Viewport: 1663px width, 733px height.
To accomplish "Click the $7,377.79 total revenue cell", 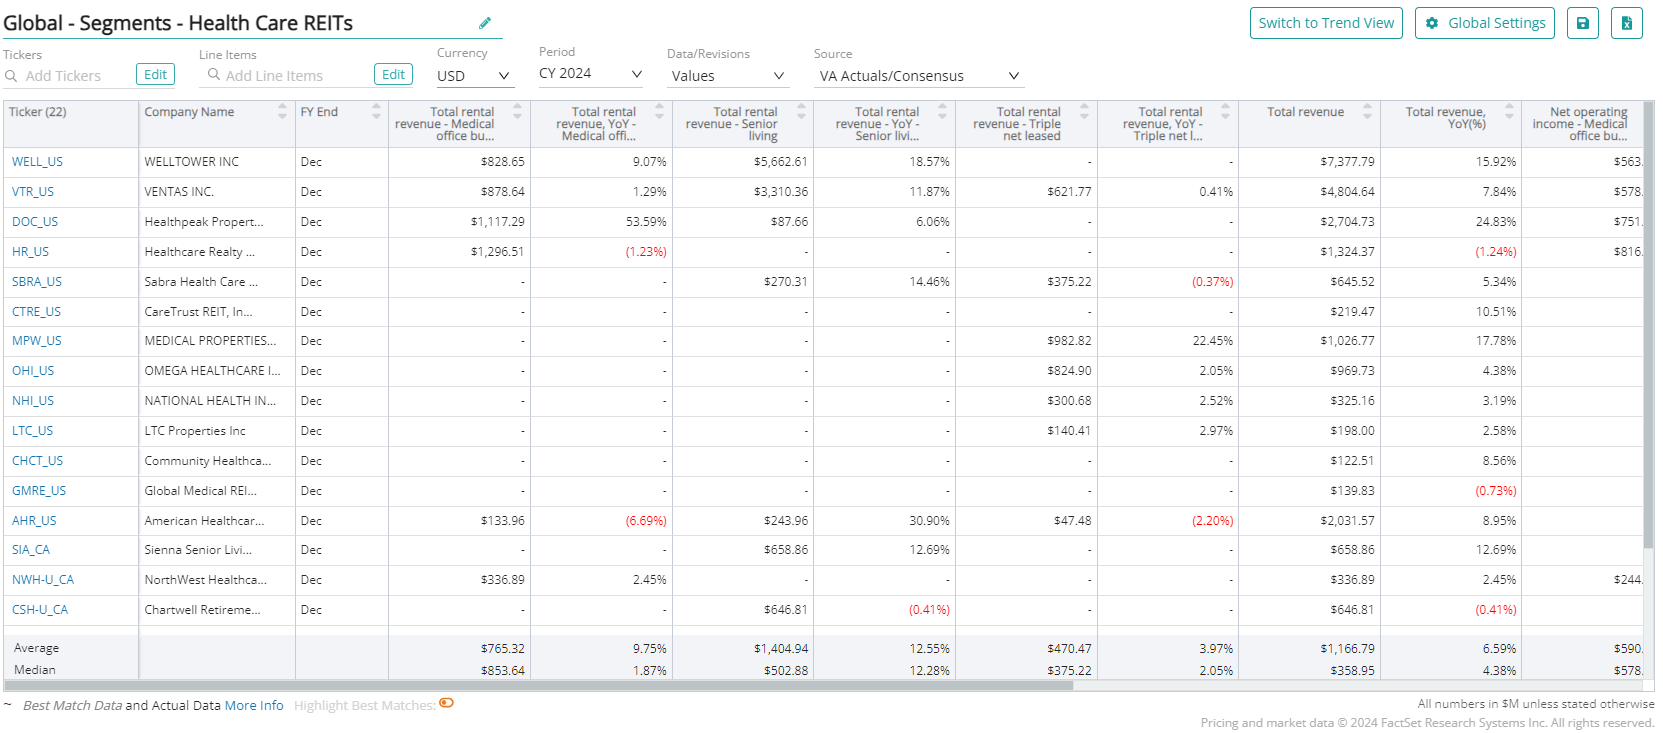I will (1309, 162).
